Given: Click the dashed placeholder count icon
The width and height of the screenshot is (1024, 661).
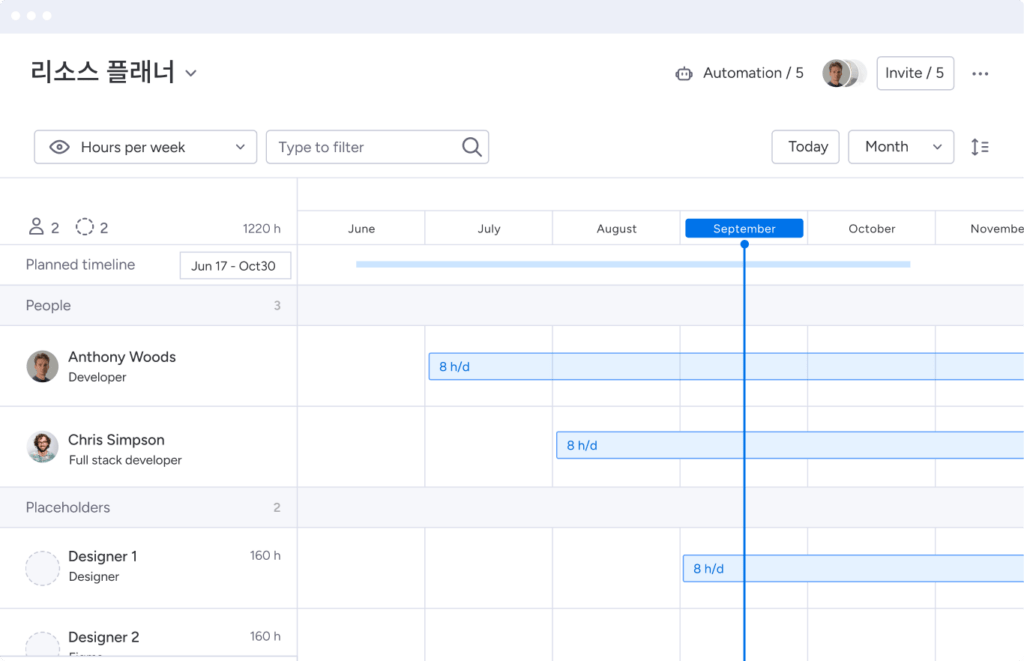Looking at the screenshot, I should pos(85,228).
